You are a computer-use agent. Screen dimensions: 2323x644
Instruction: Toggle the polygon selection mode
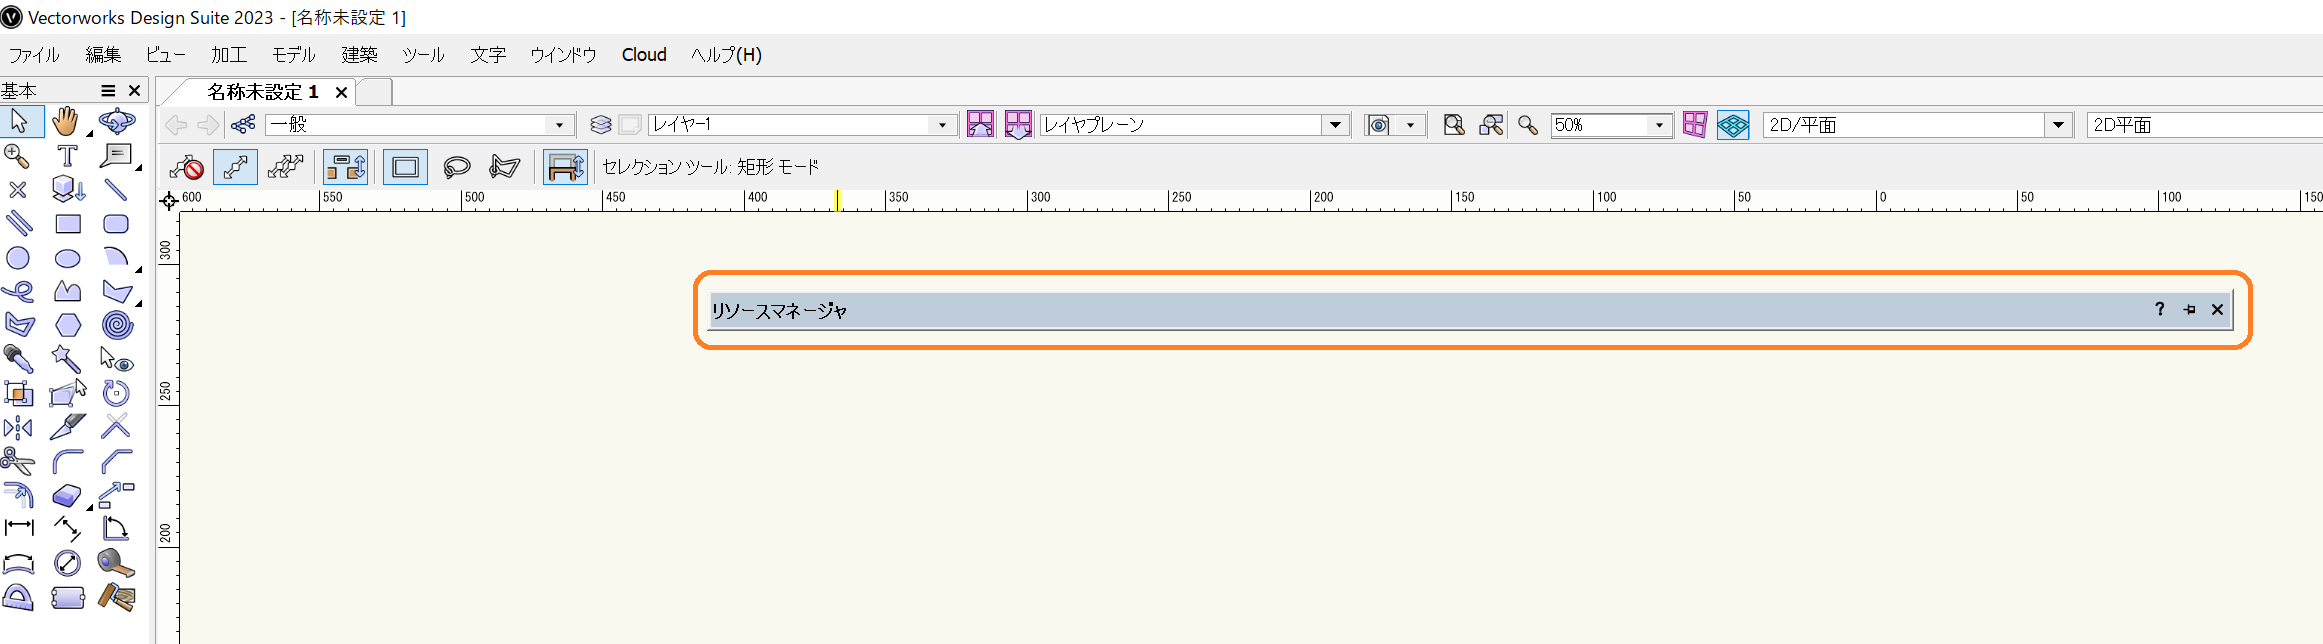pyautogui.click(x=505, y=167)
